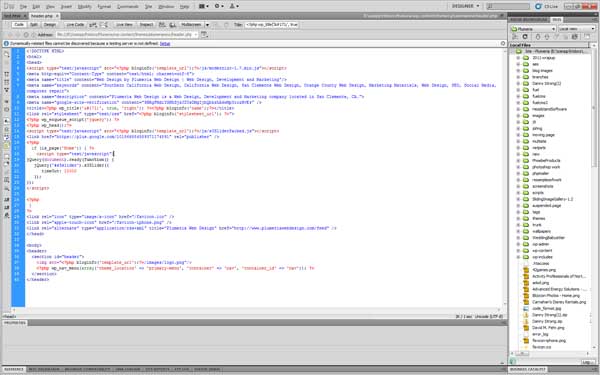Image resolution: width=600 pixels, height=375 pixels.
Task: Click the Properties panel header
Action: [15, 323]
